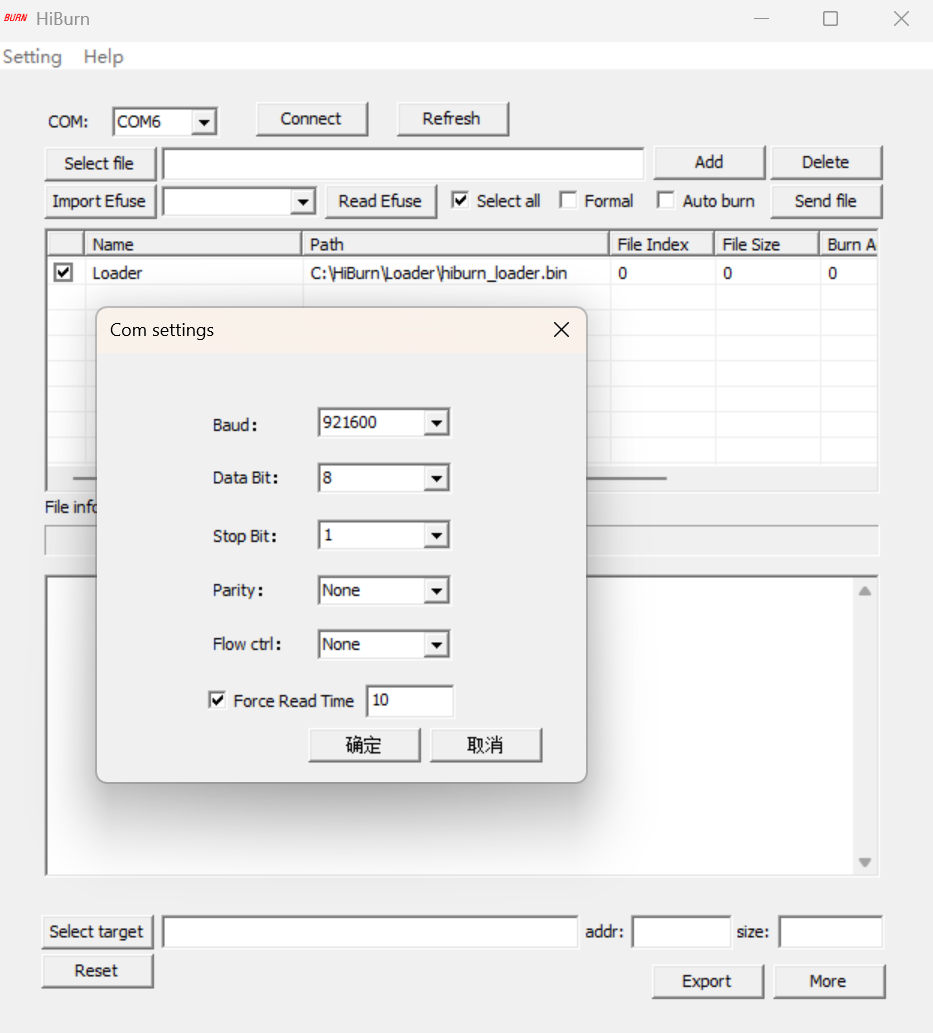Open the Help menu
Viewport: 933px width, 1033px height.
[103, 57]
